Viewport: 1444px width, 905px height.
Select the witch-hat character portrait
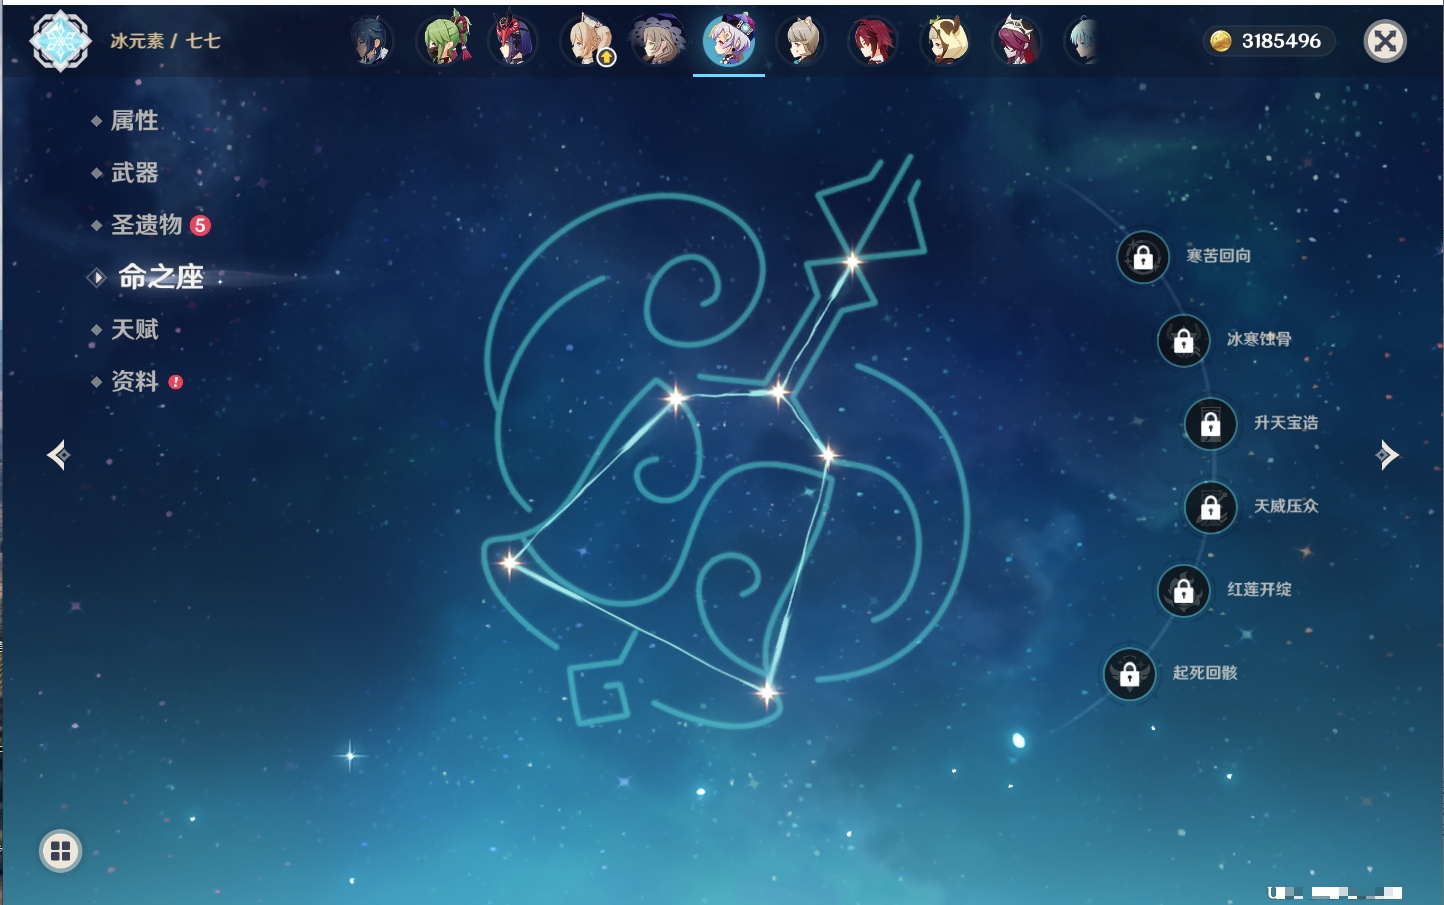coord(658,41)
